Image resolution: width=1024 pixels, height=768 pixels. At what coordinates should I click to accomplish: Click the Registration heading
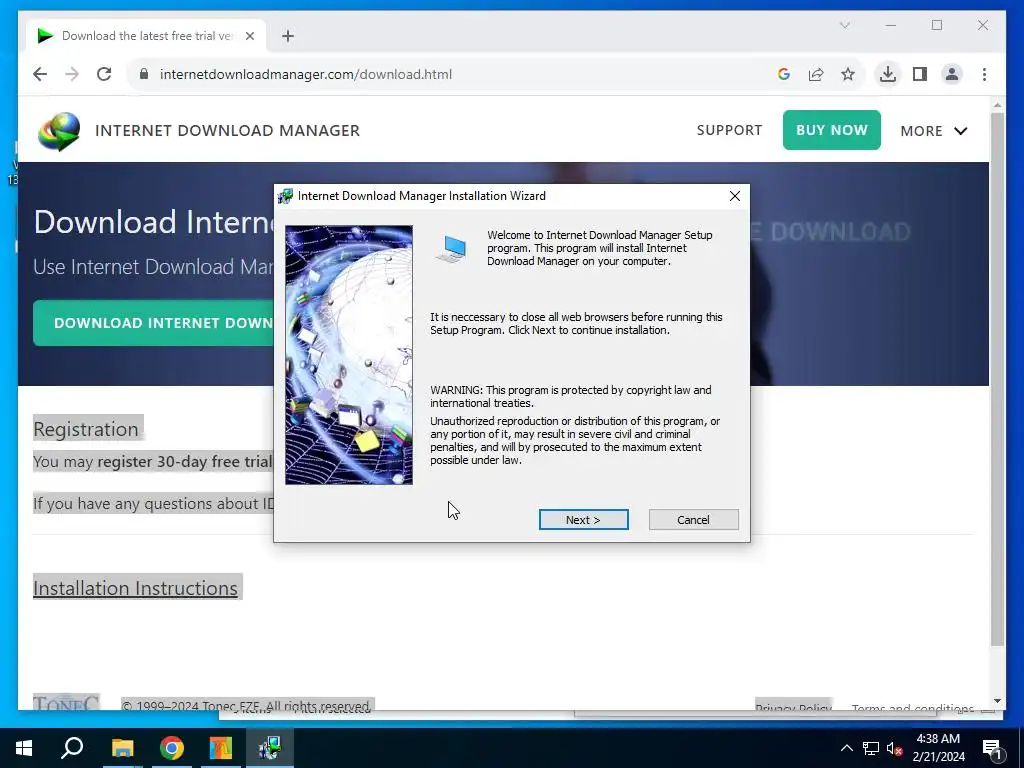86,429
